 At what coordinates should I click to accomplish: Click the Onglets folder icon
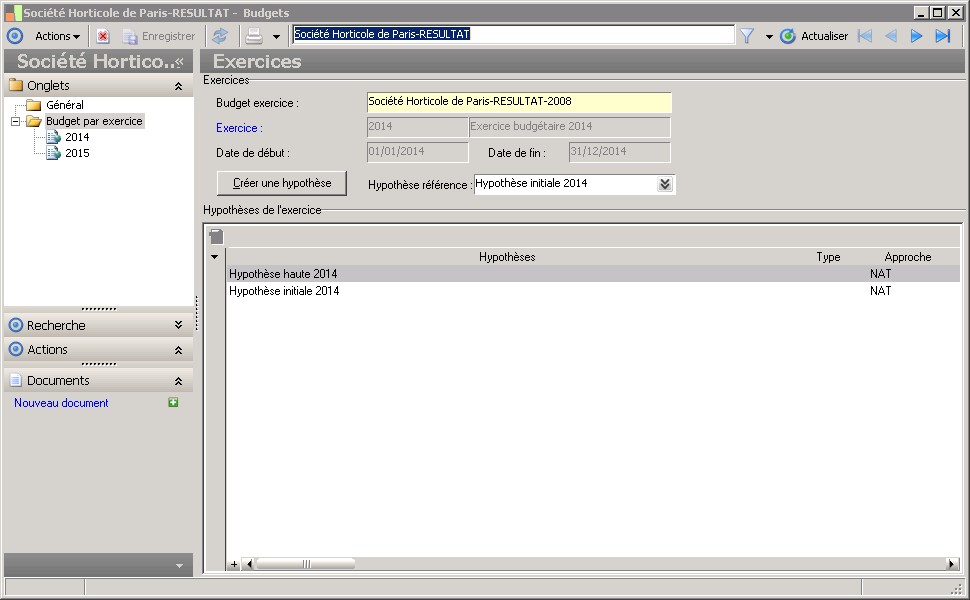(15, 85)
